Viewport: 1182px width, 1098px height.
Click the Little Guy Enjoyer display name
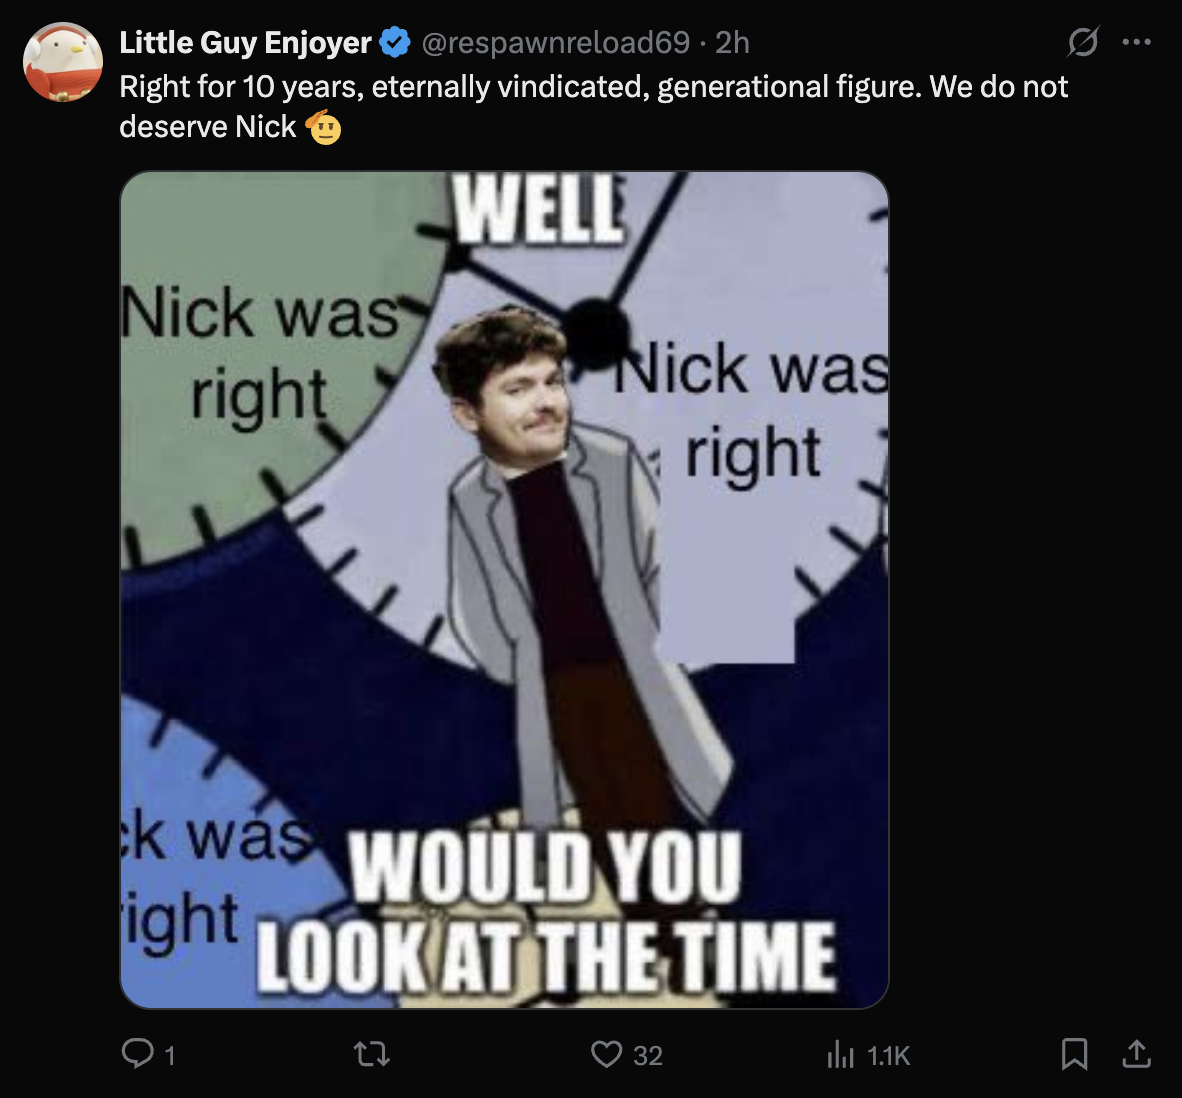[245, 42]
